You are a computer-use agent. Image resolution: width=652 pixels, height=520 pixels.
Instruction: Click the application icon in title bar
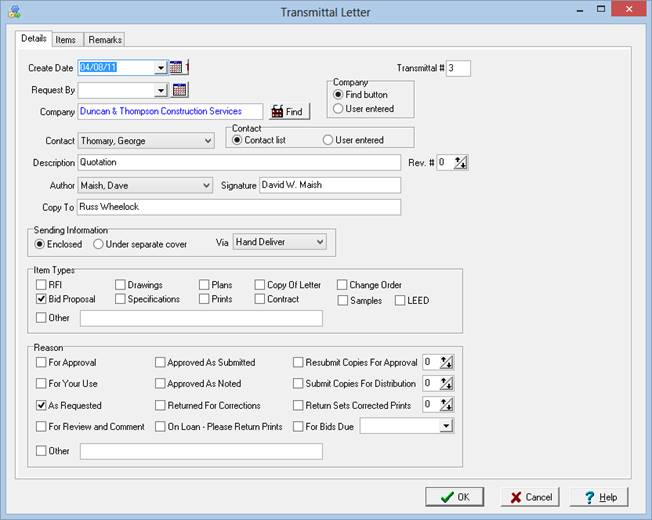click(x=12, y=11)
